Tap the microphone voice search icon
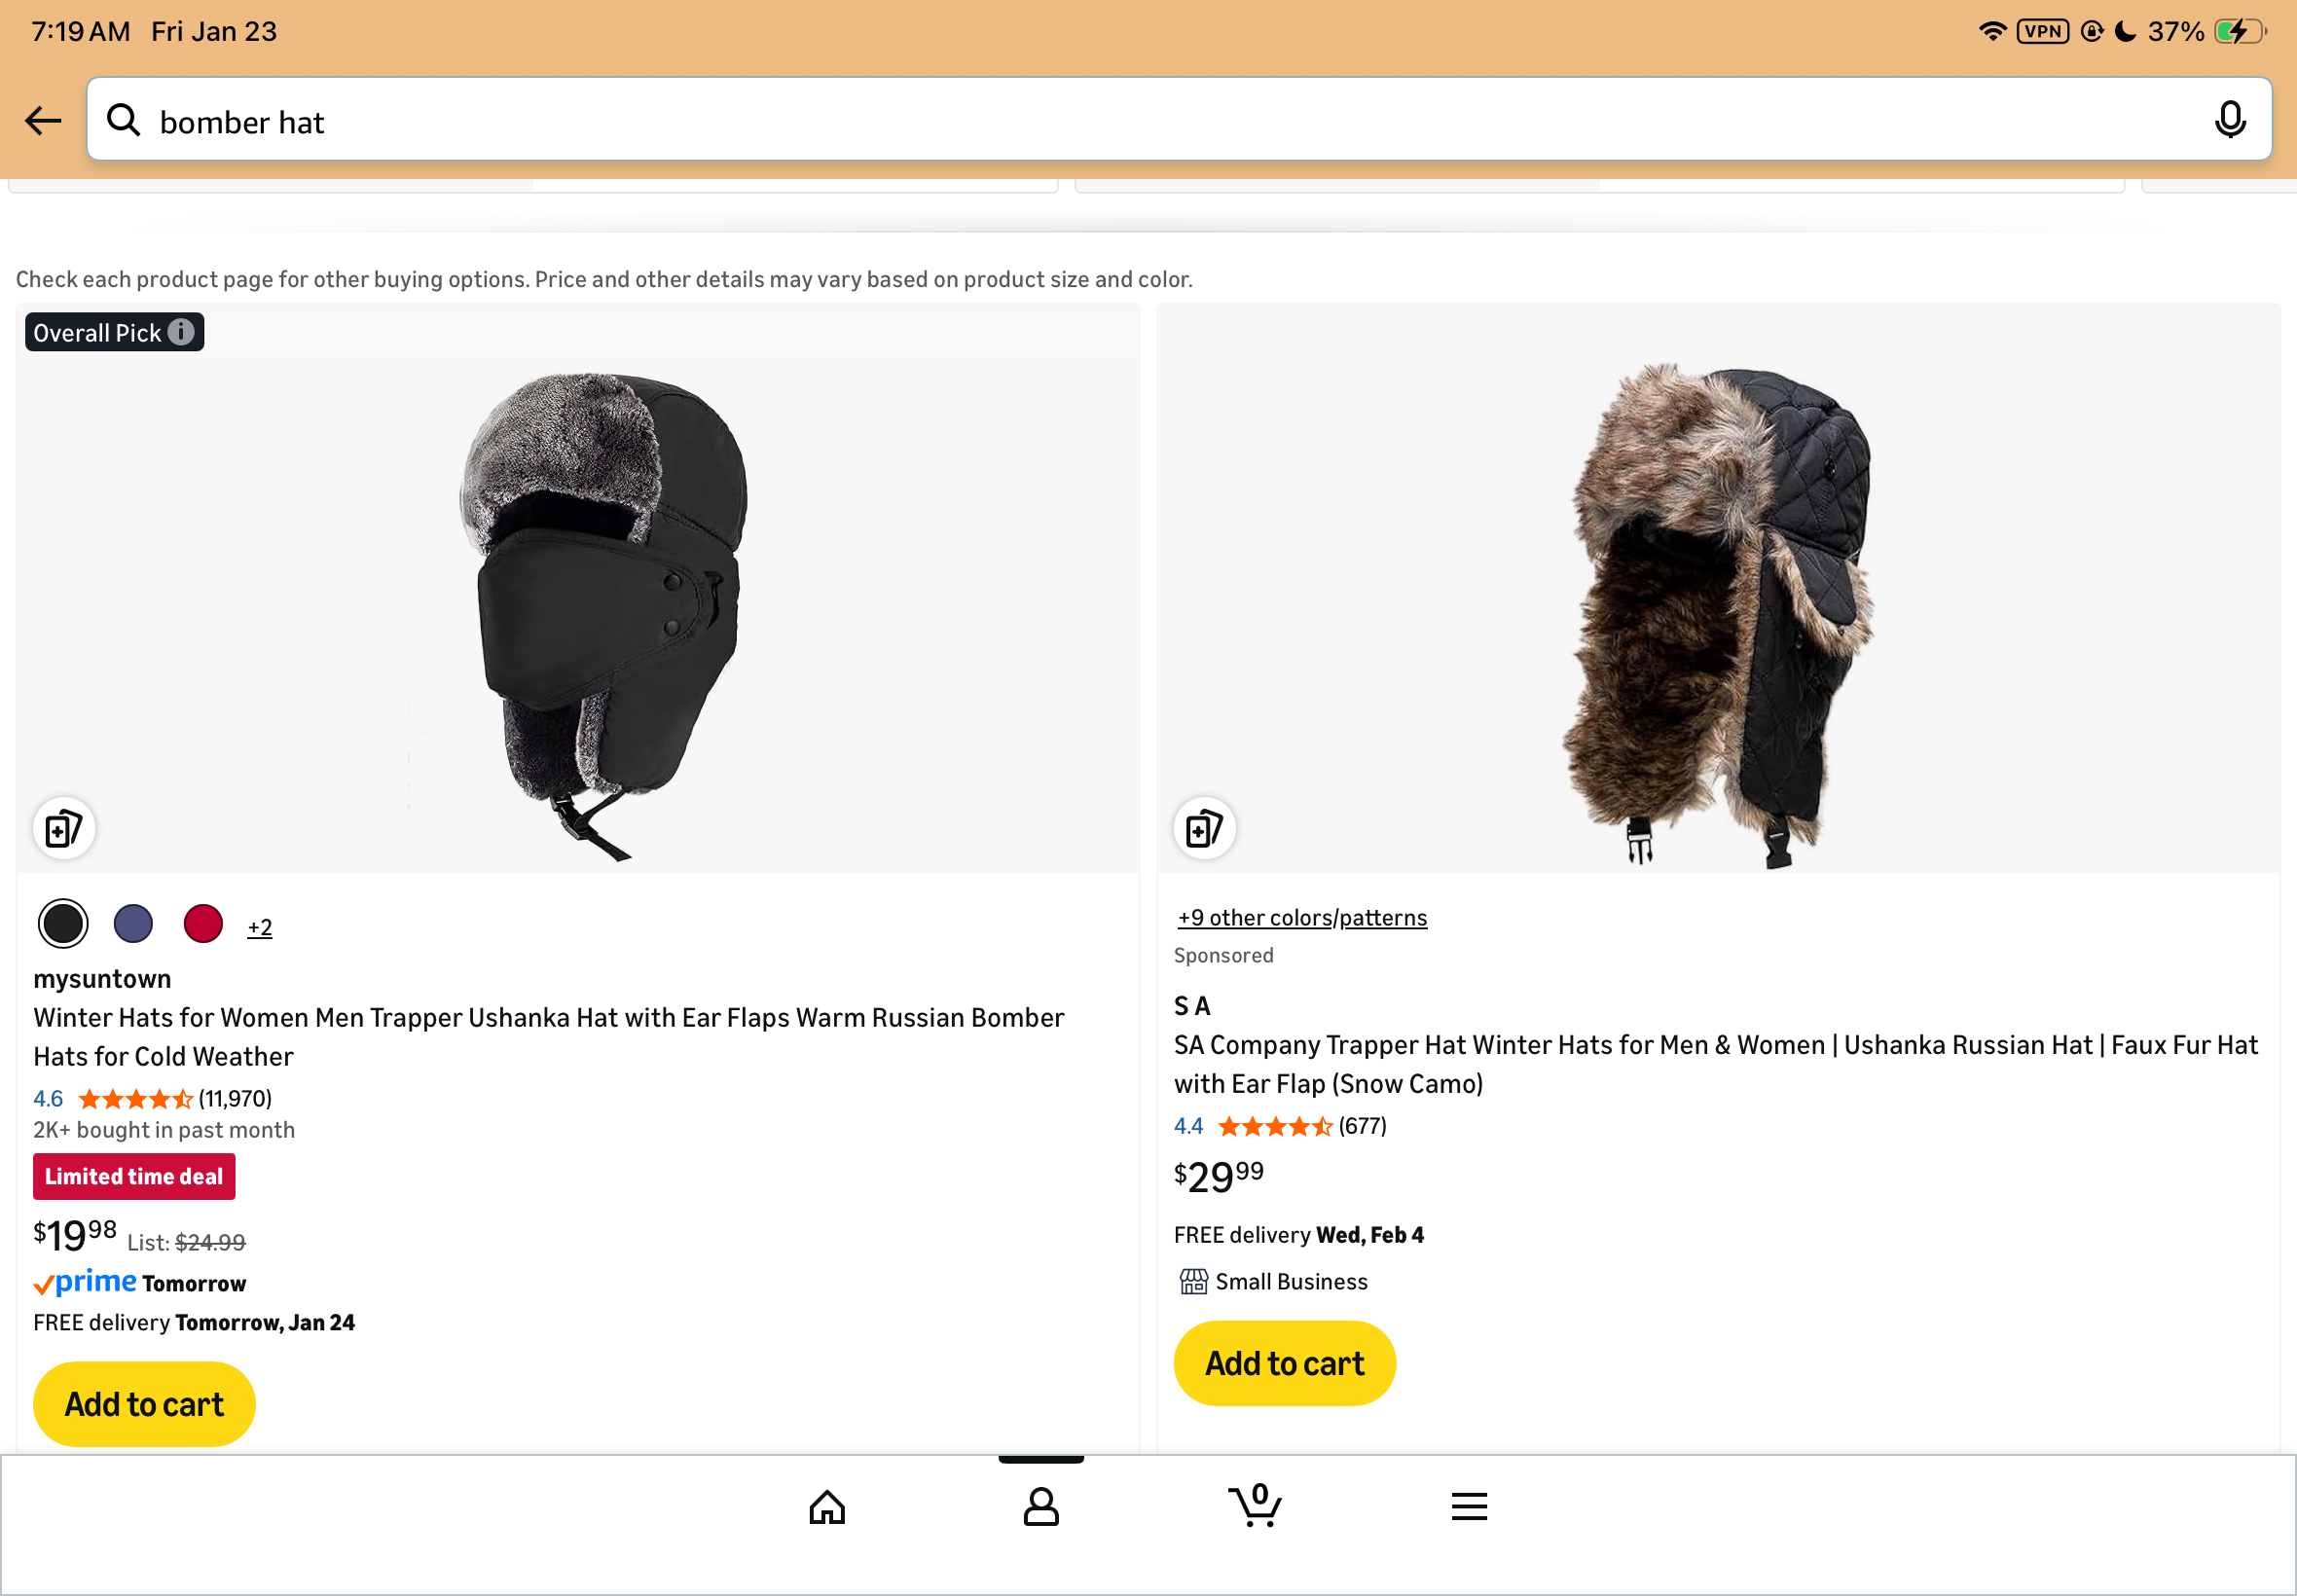Screen dimensions: 2297x1596 coord(2229,120)
